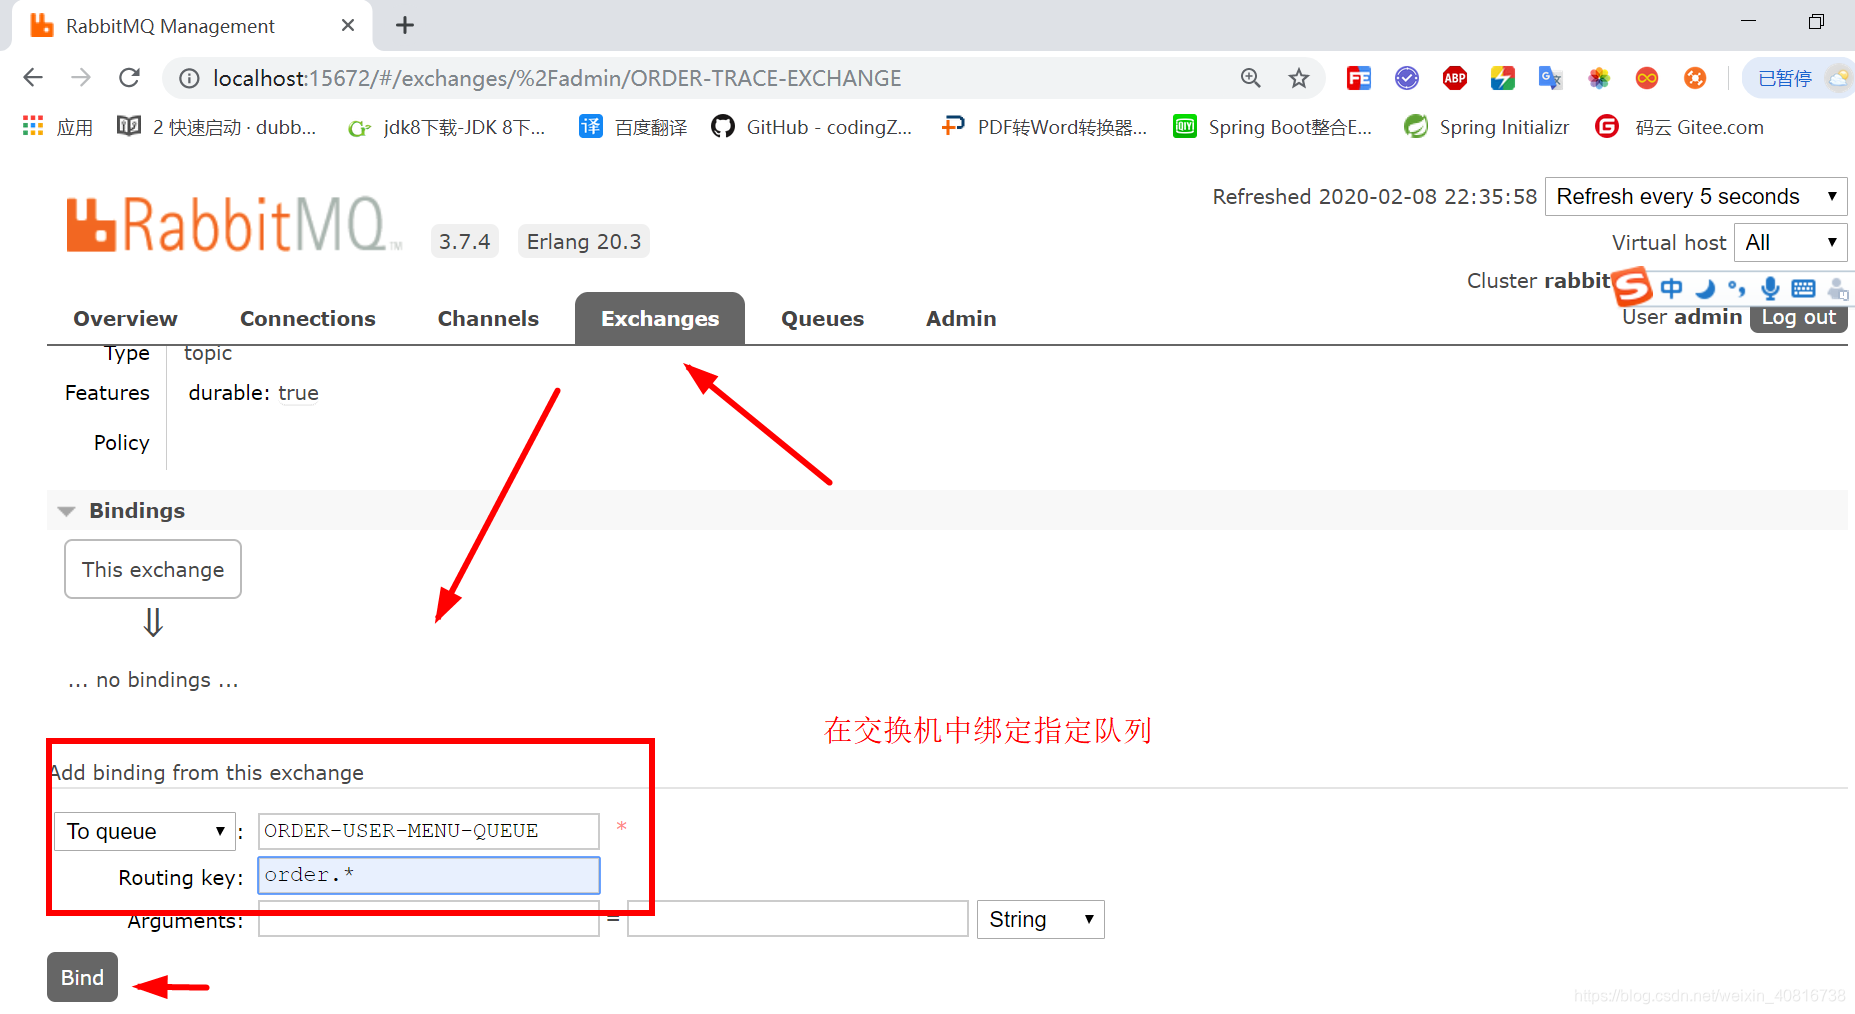Image resolution: width=1855 pixels, height=1014 pixels.
Task: Open the apps grid bookmark
Action: (58, 127)
